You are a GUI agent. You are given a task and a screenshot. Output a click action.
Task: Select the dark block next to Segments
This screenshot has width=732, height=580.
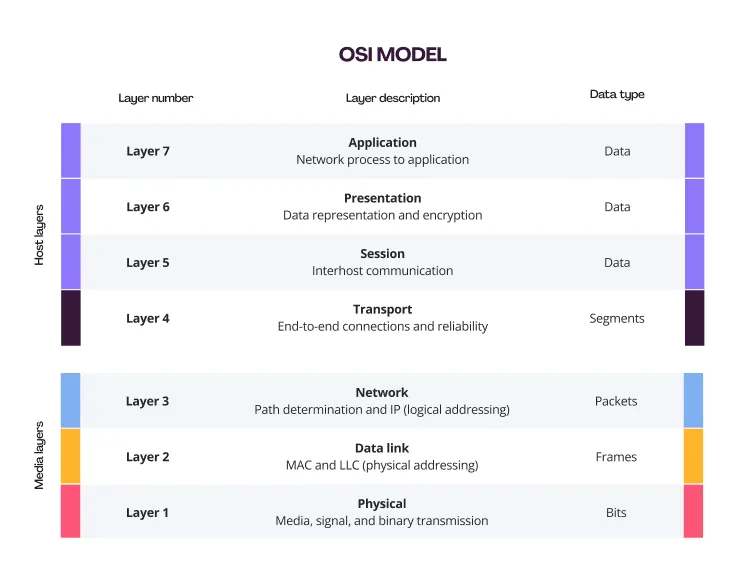[694, 318]
